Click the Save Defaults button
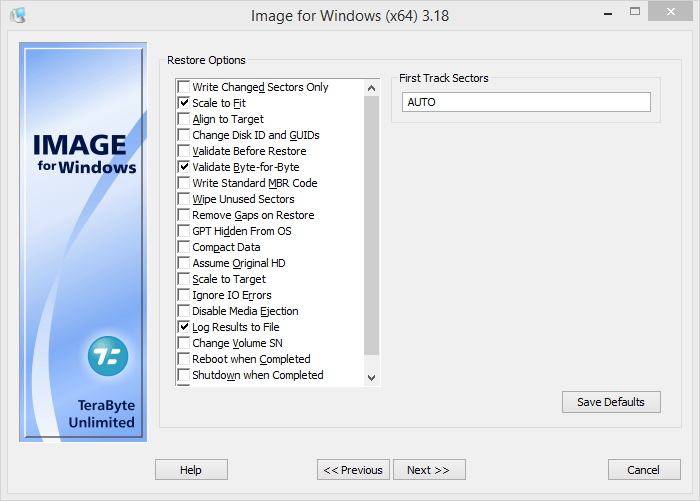 point(611,402)
